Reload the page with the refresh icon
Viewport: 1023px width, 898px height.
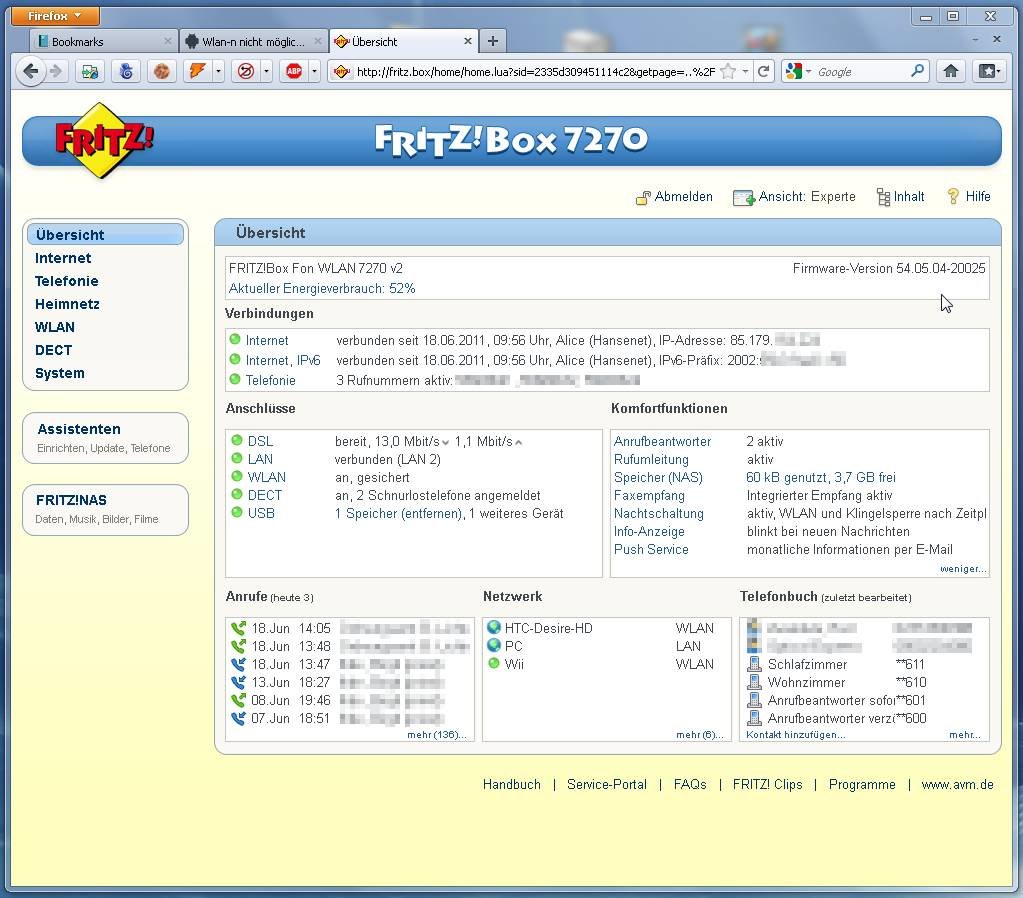[x=763, y=71]
